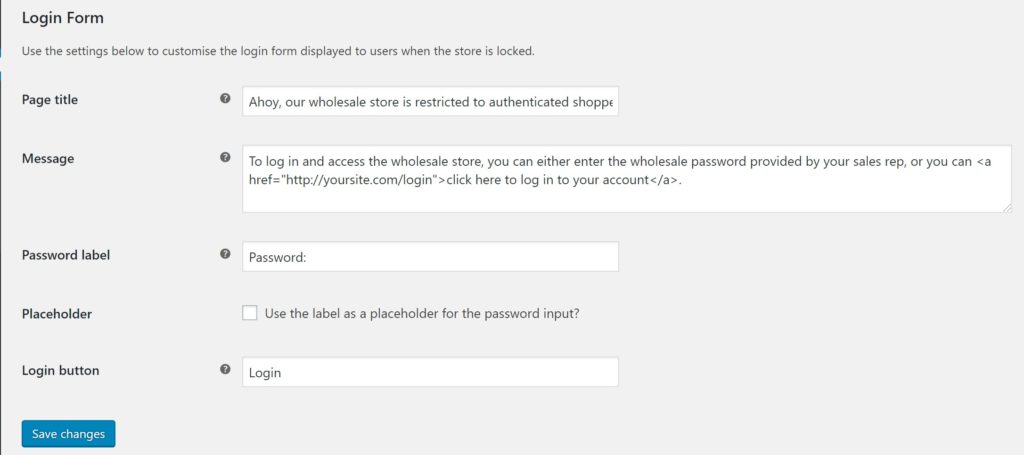The height and width of the screenshot is (455, 1024).
Task: Click the 'Use the label as a placeholder' text
Action: click(422, 313)
